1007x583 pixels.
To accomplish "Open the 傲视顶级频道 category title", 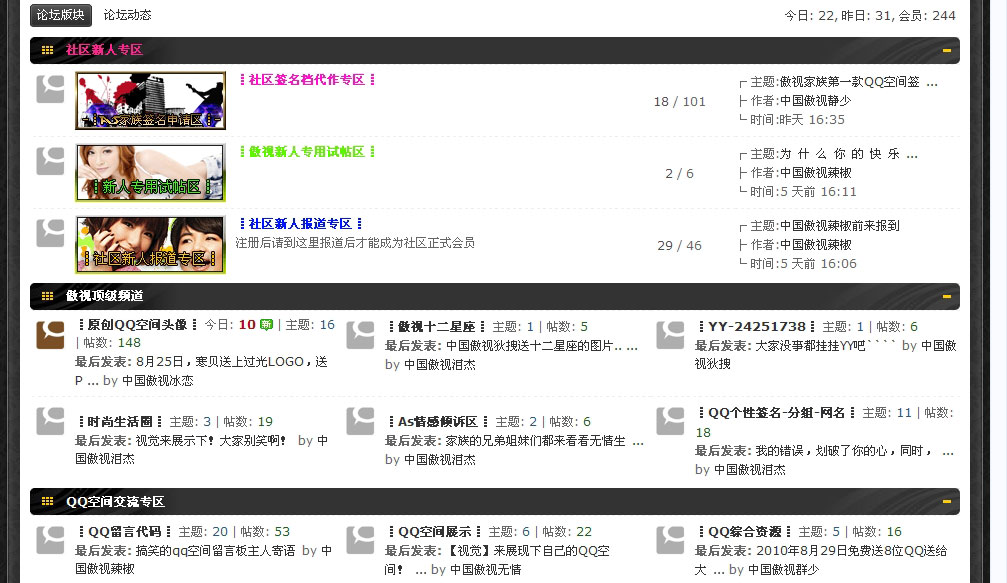I will [104, 296].
